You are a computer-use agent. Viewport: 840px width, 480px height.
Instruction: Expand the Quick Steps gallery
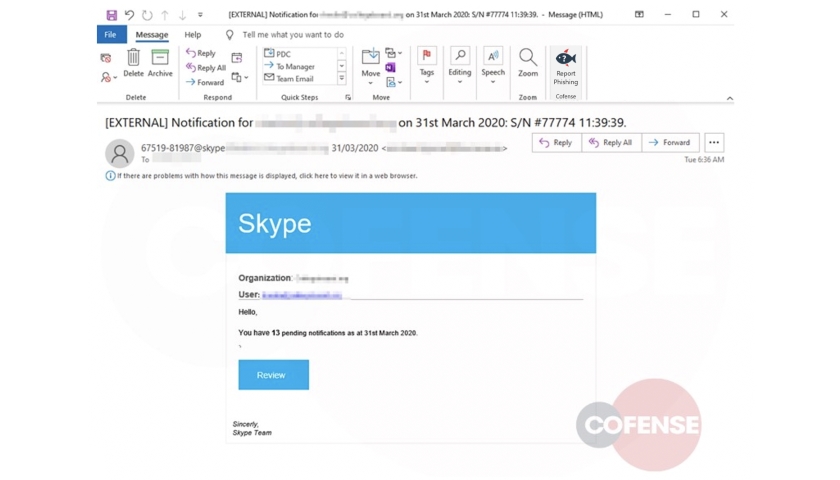[341, 79]
